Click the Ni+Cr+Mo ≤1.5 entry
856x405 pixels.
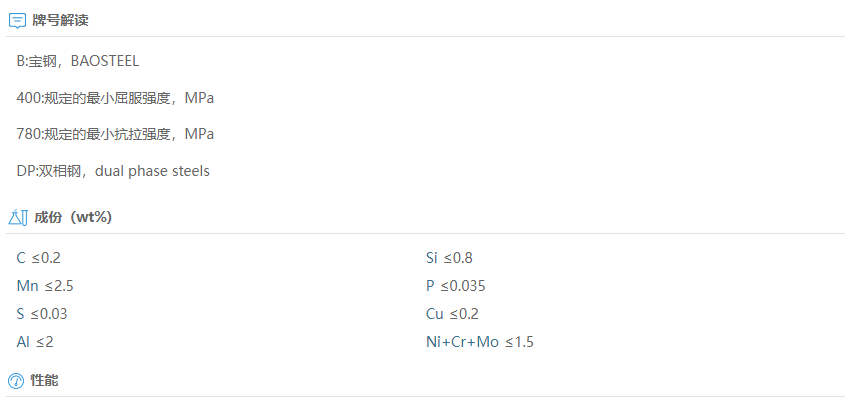pyautogui.click(x=480, y=342)
